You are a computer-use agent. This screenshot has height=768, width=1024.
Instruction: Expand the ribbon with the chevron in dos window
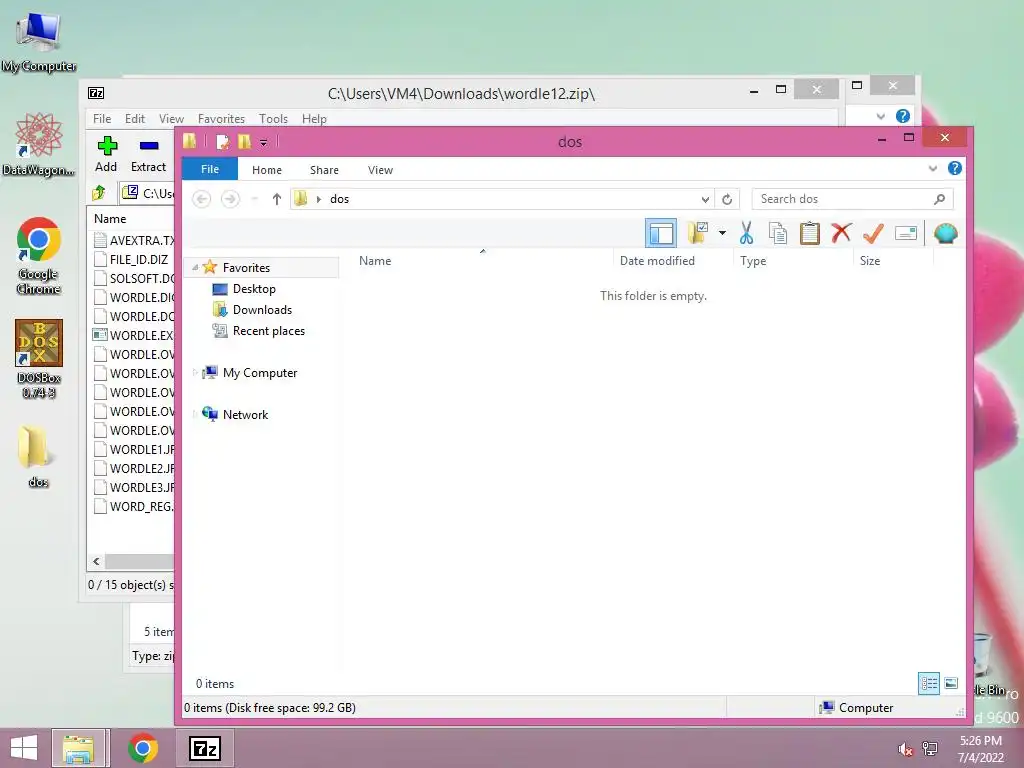(x=933, y=168)
